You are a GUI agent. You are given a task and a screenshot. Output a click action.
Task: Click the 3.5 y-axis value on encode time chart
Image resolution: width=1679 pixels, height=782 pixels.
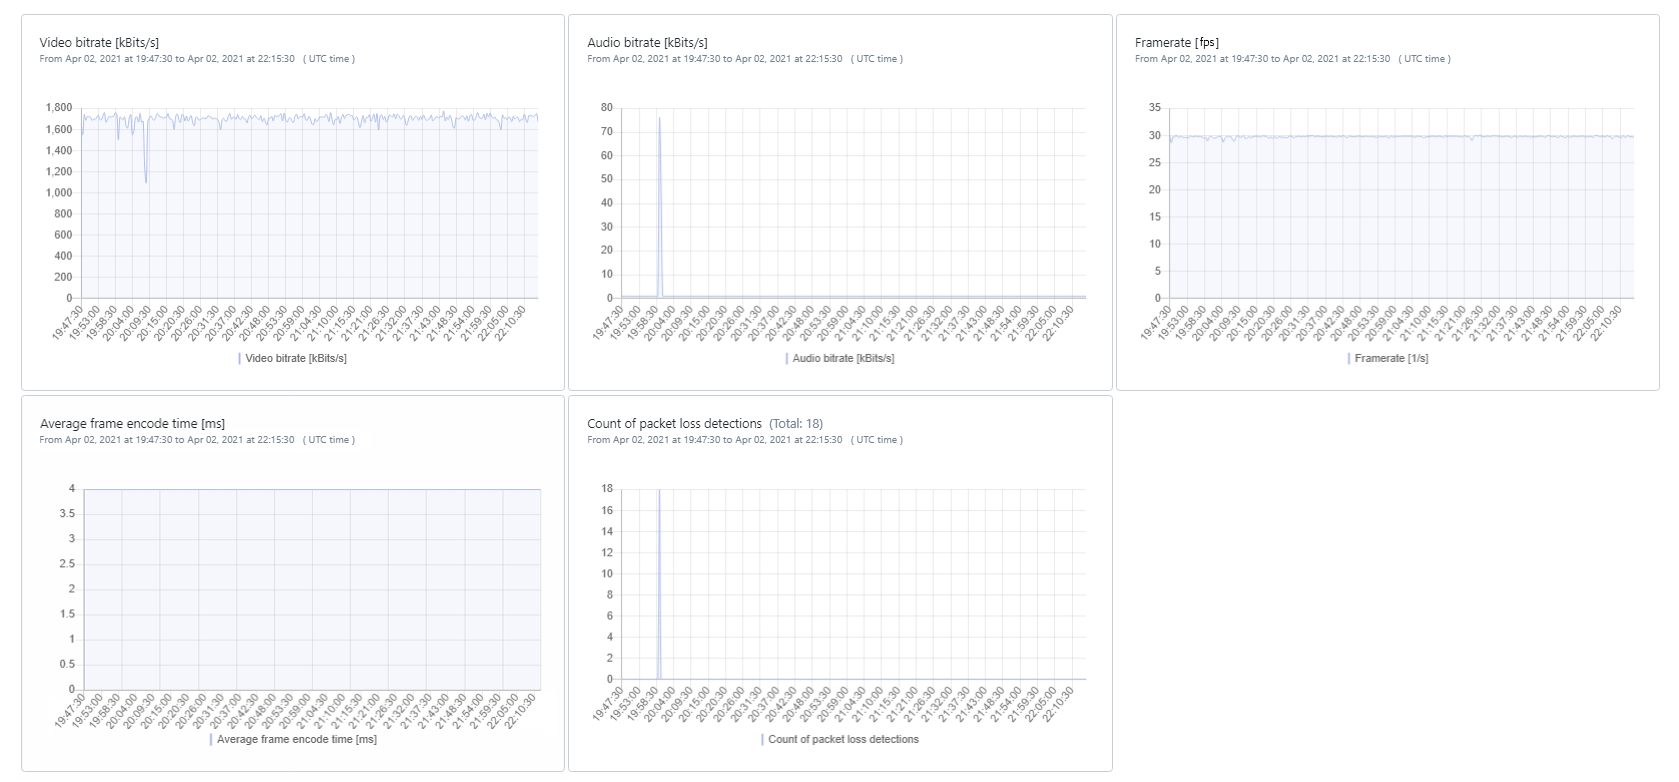tap(67, 514)
